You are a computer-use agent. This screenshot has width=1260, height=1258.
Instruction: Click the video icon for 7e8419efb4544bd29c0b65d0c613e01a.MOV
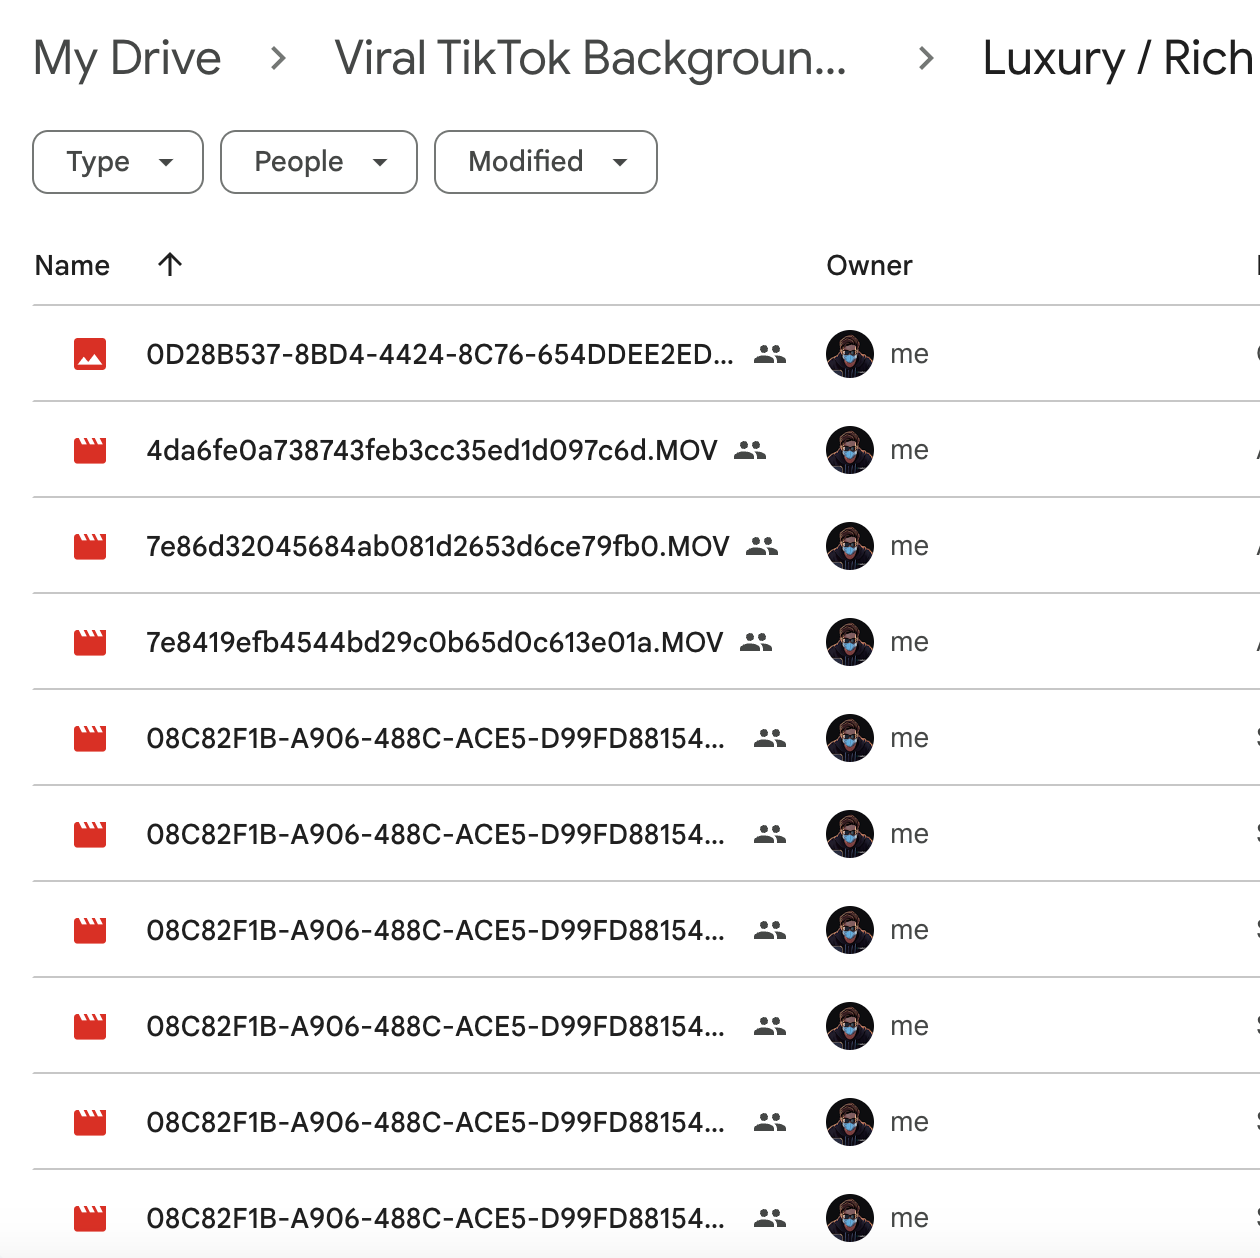[91, 642]
